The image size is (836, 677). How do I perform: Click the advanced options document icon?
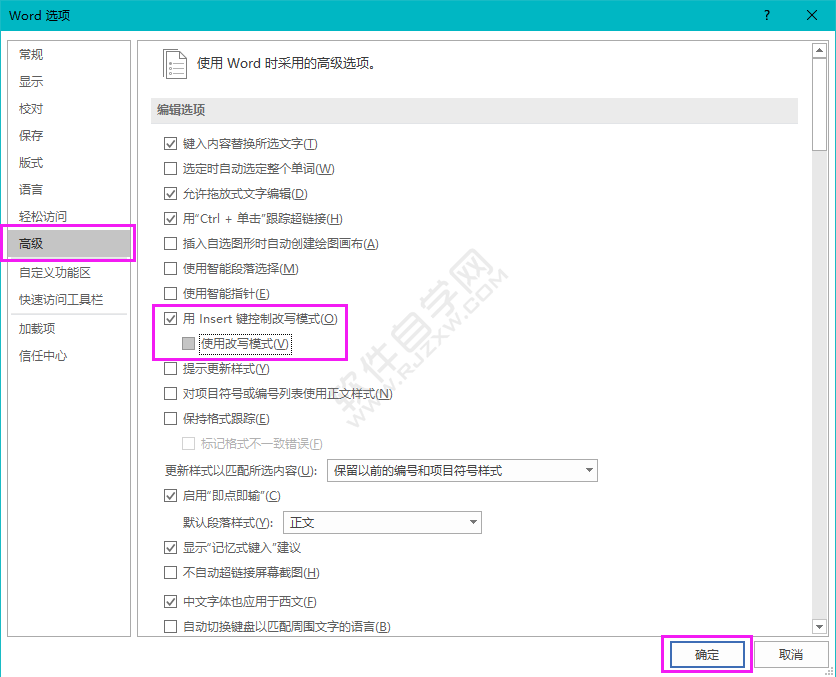175,63
